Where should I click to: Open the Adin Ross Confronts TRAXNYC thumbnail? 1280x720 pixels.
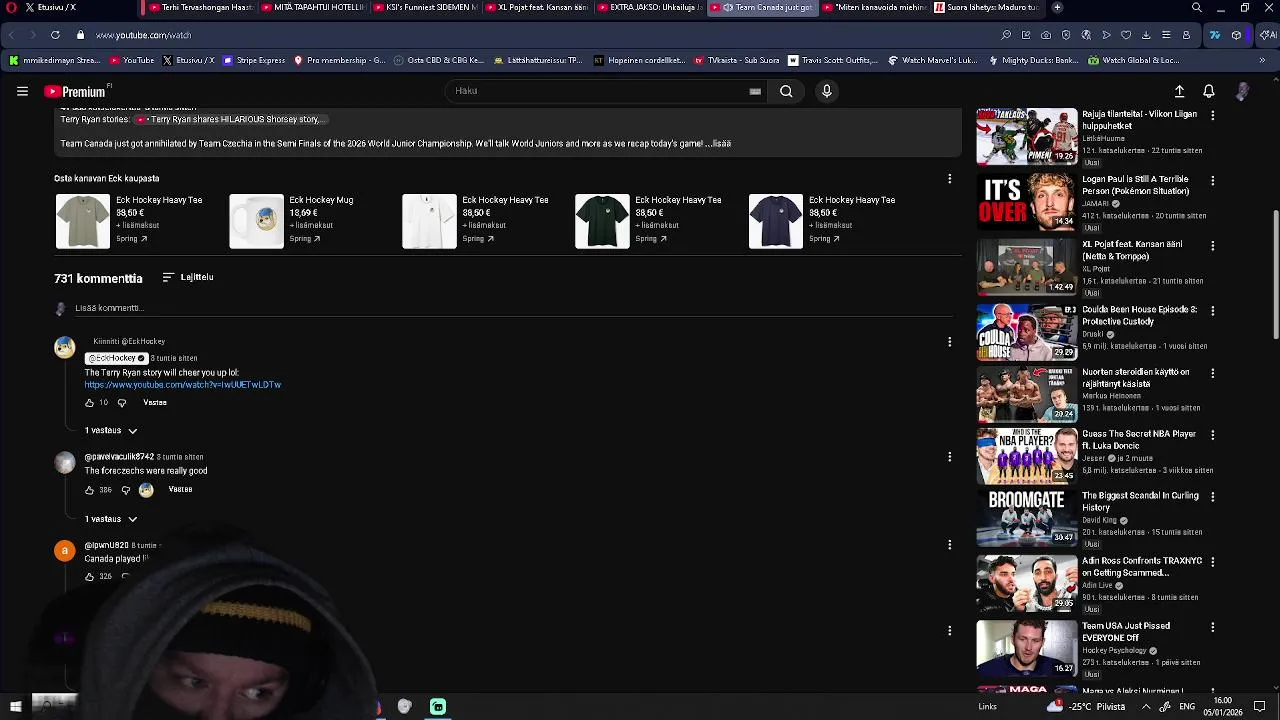click(x=1027, y=583)
